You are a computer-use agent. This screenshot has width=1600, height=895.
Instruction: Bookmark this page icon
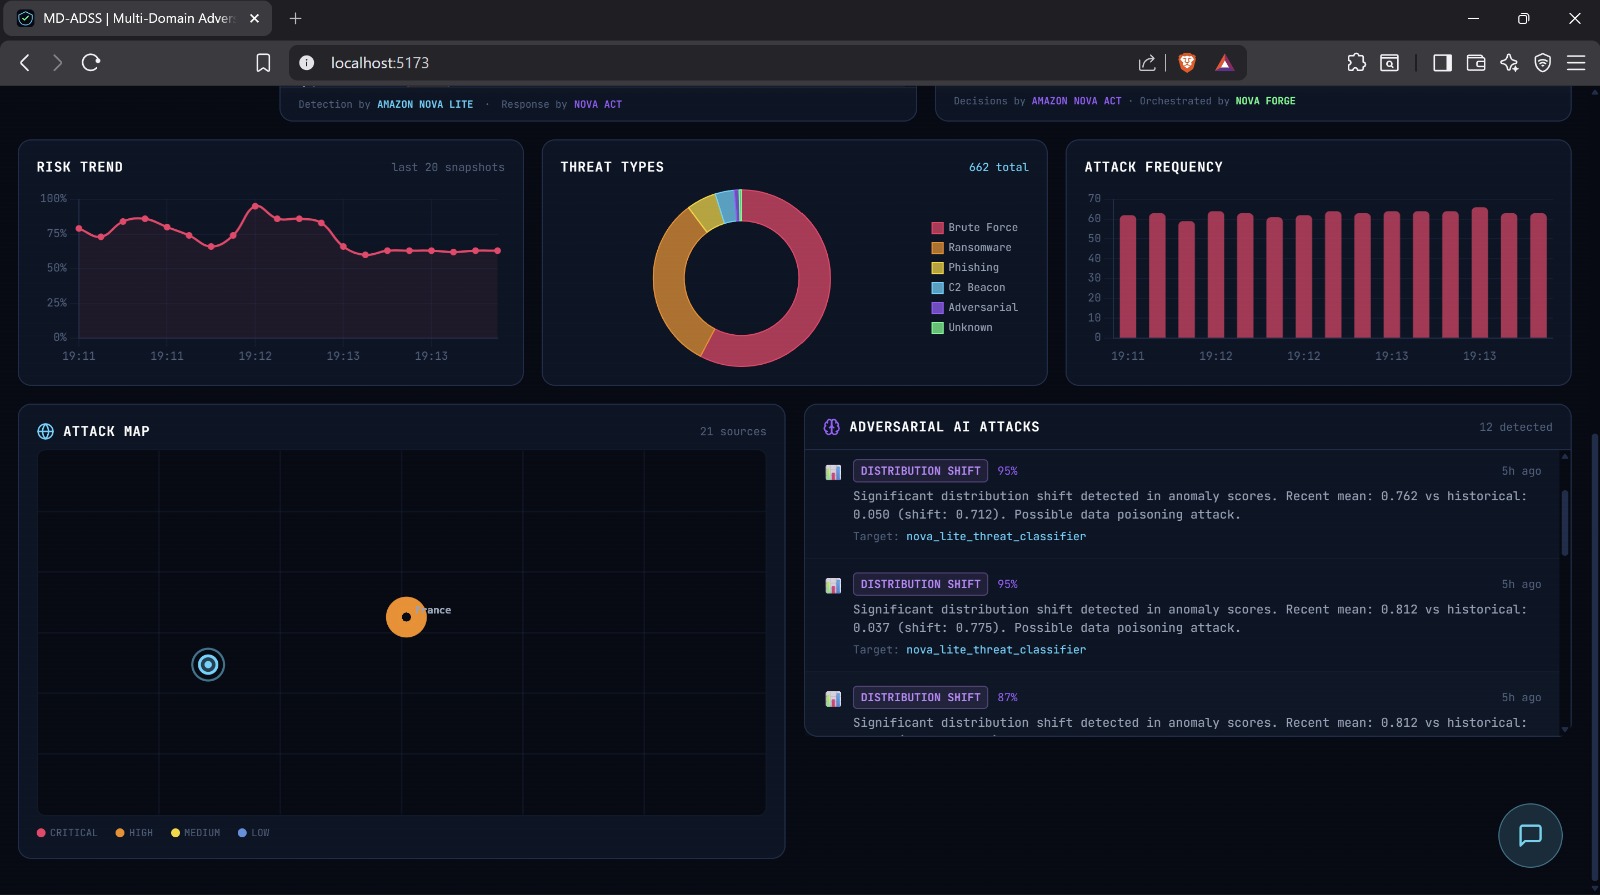point(263,63)
